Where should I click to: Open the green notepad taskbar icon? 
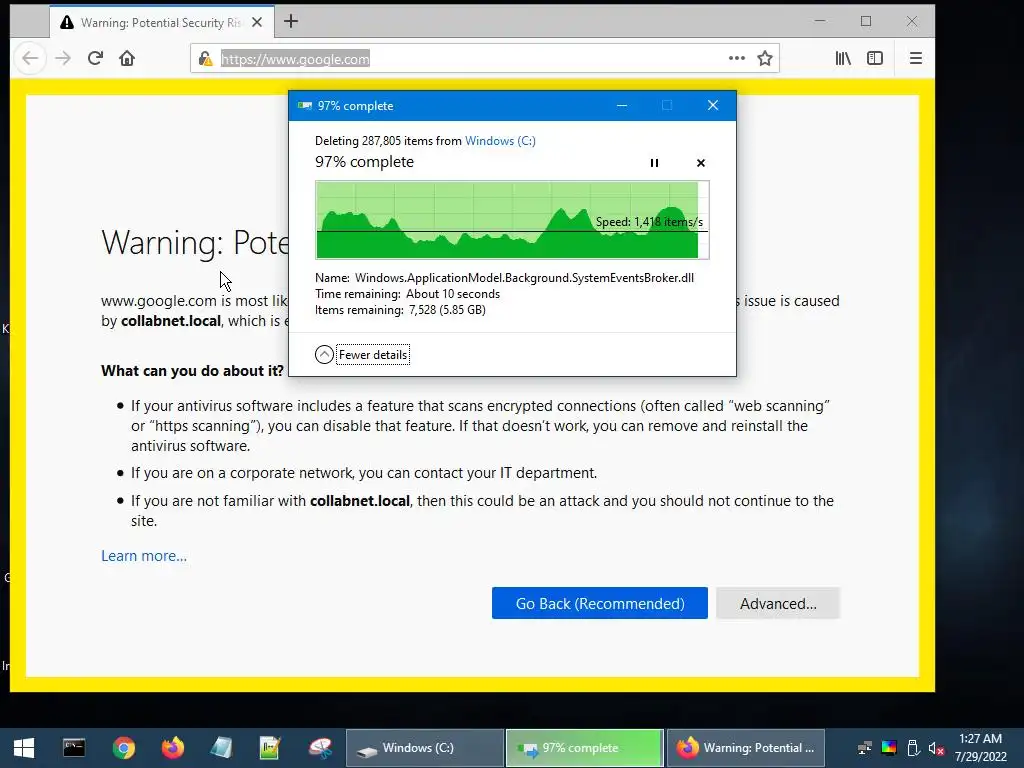pos(270,748)
